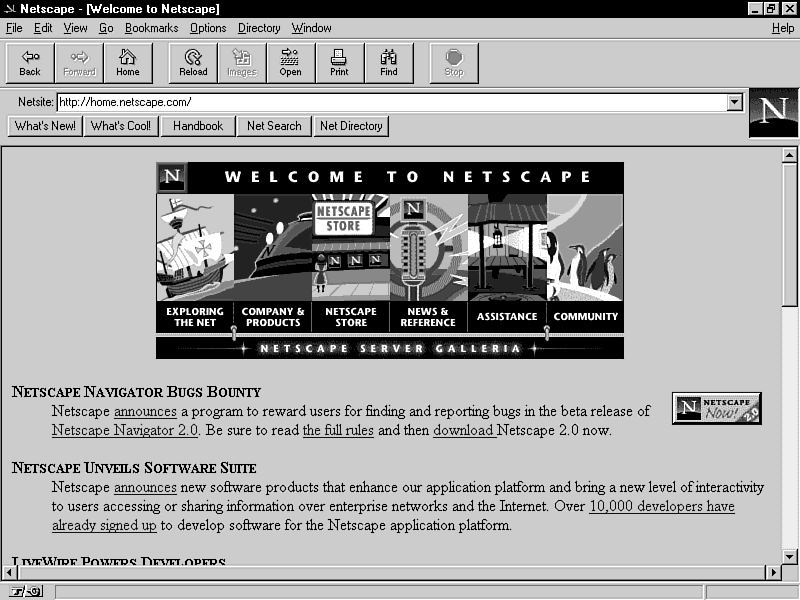The image size is (800, 600).
Task: Click the small N logo in banner
Action: click(x=172, y=177)
